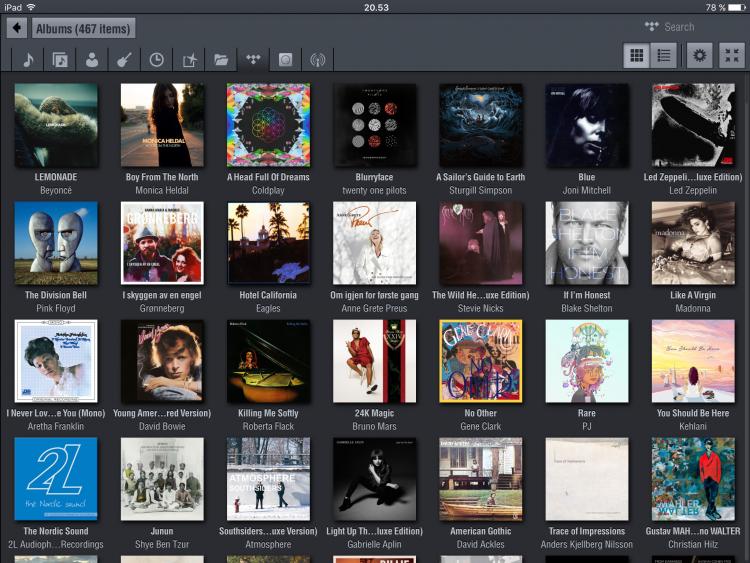Open the Artists person tab icon
The height and width of the screenshot is (563, 750).
(x=92, y=60)
